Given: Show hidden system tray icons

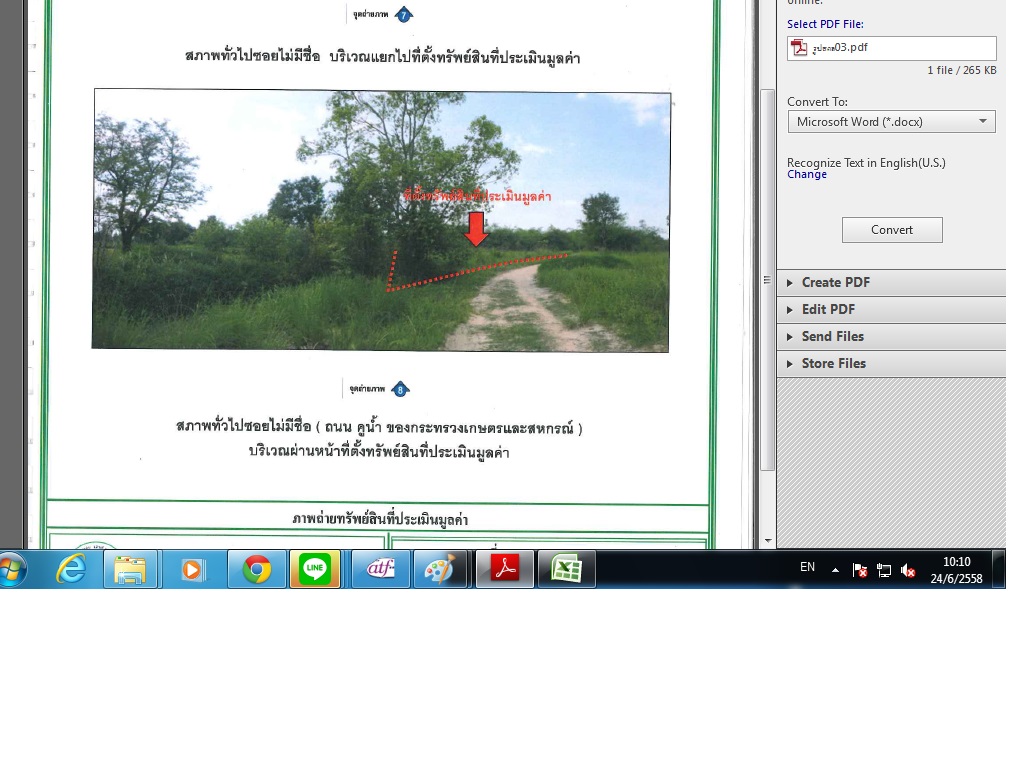Looking at the screenshot, I should 835,570.
